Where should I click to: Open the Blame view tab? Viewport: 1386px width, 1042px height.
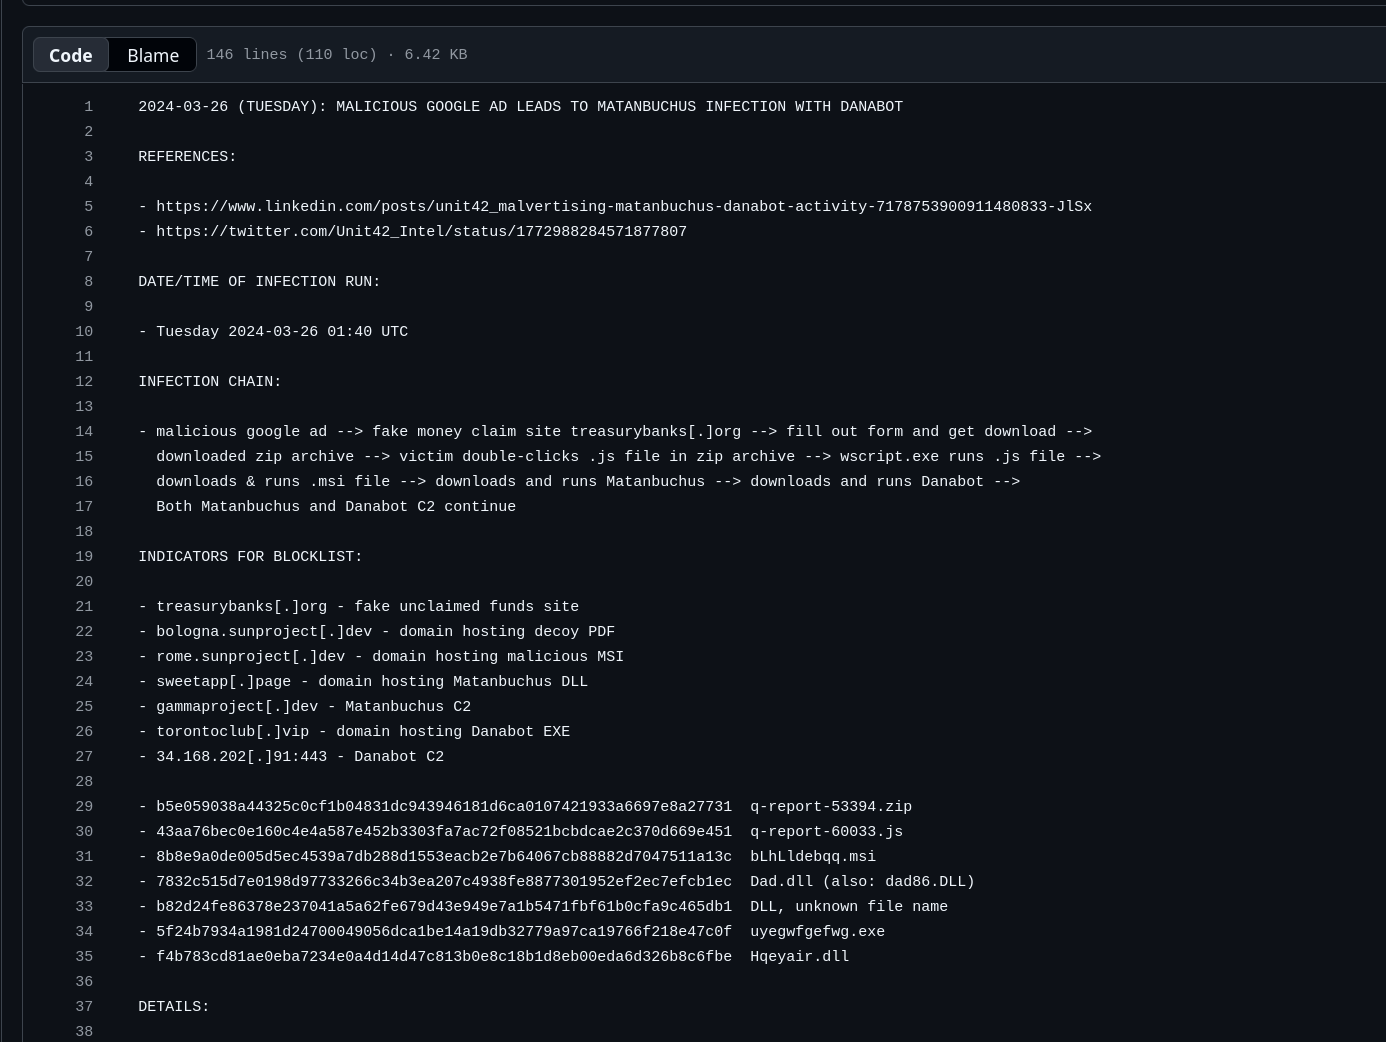(153, 55)
